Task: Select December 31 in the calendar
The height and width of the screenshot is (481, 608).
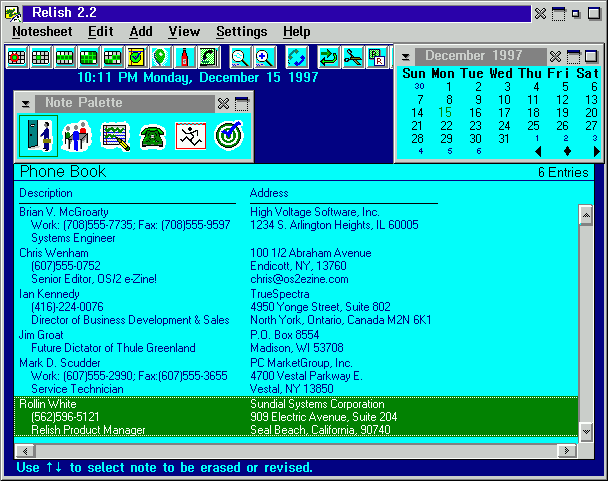Action: pyautogui.click(x=504, y=138)
